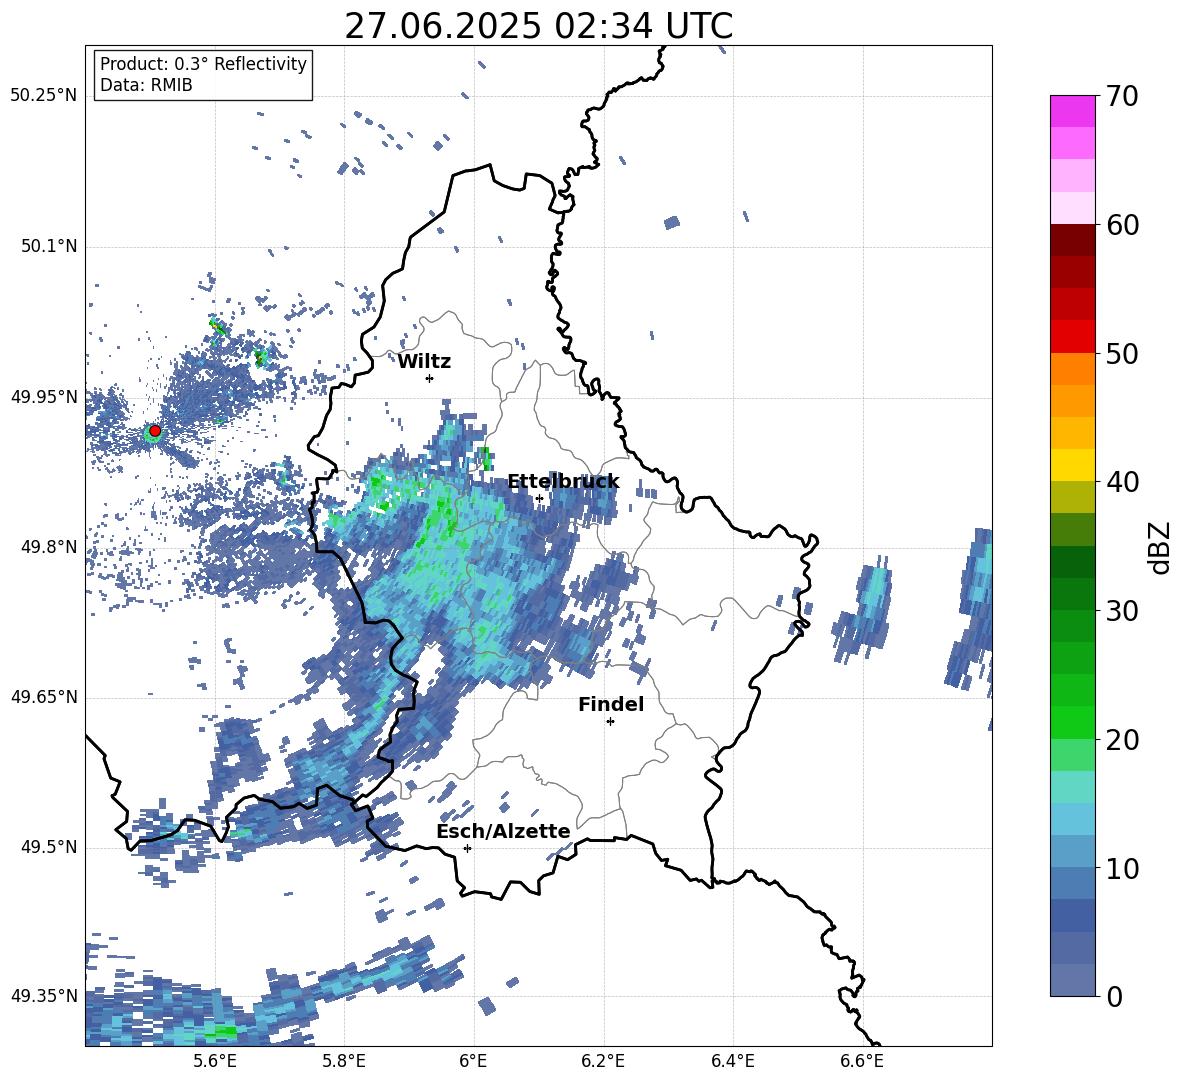
Task: Click the 5.8°E longitude label
Action: pos(344,1061)
